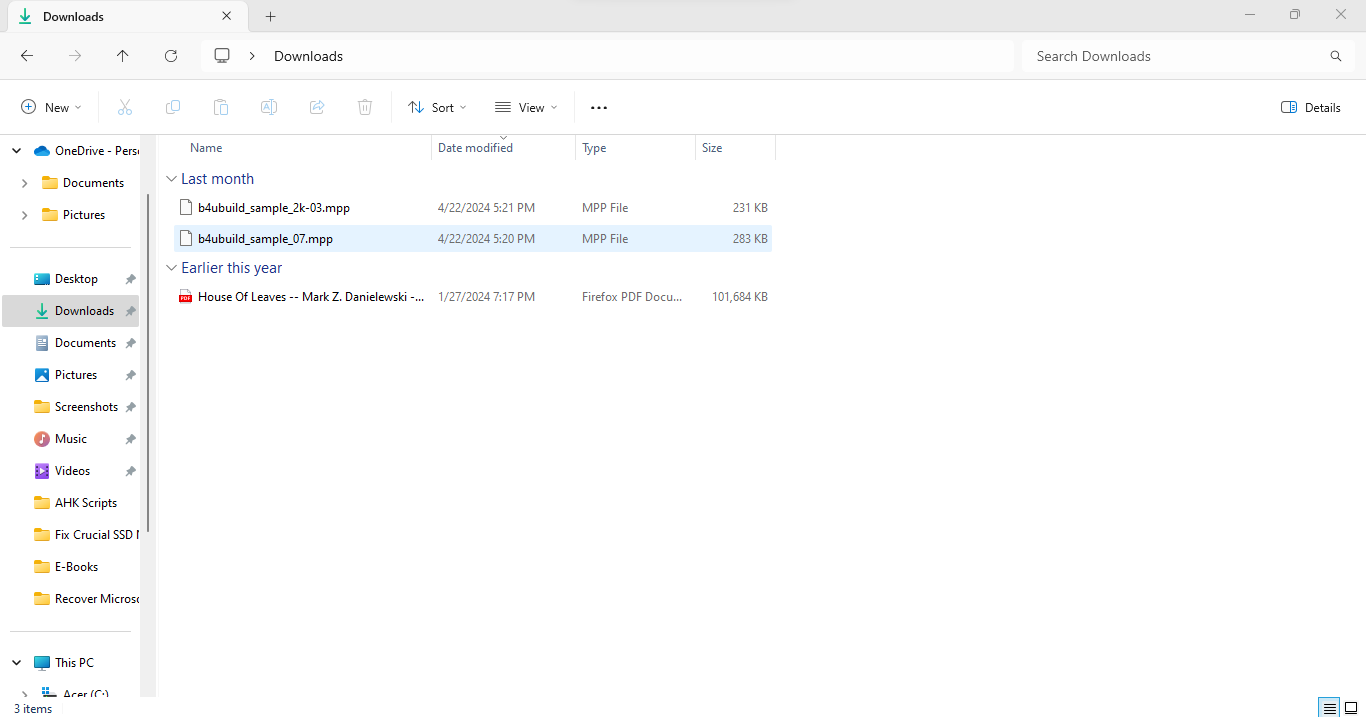Image resolution: width=1366 pixels, height=717 pixels.
Task: Open the Videos folder
Action: (x=70, y=471)
